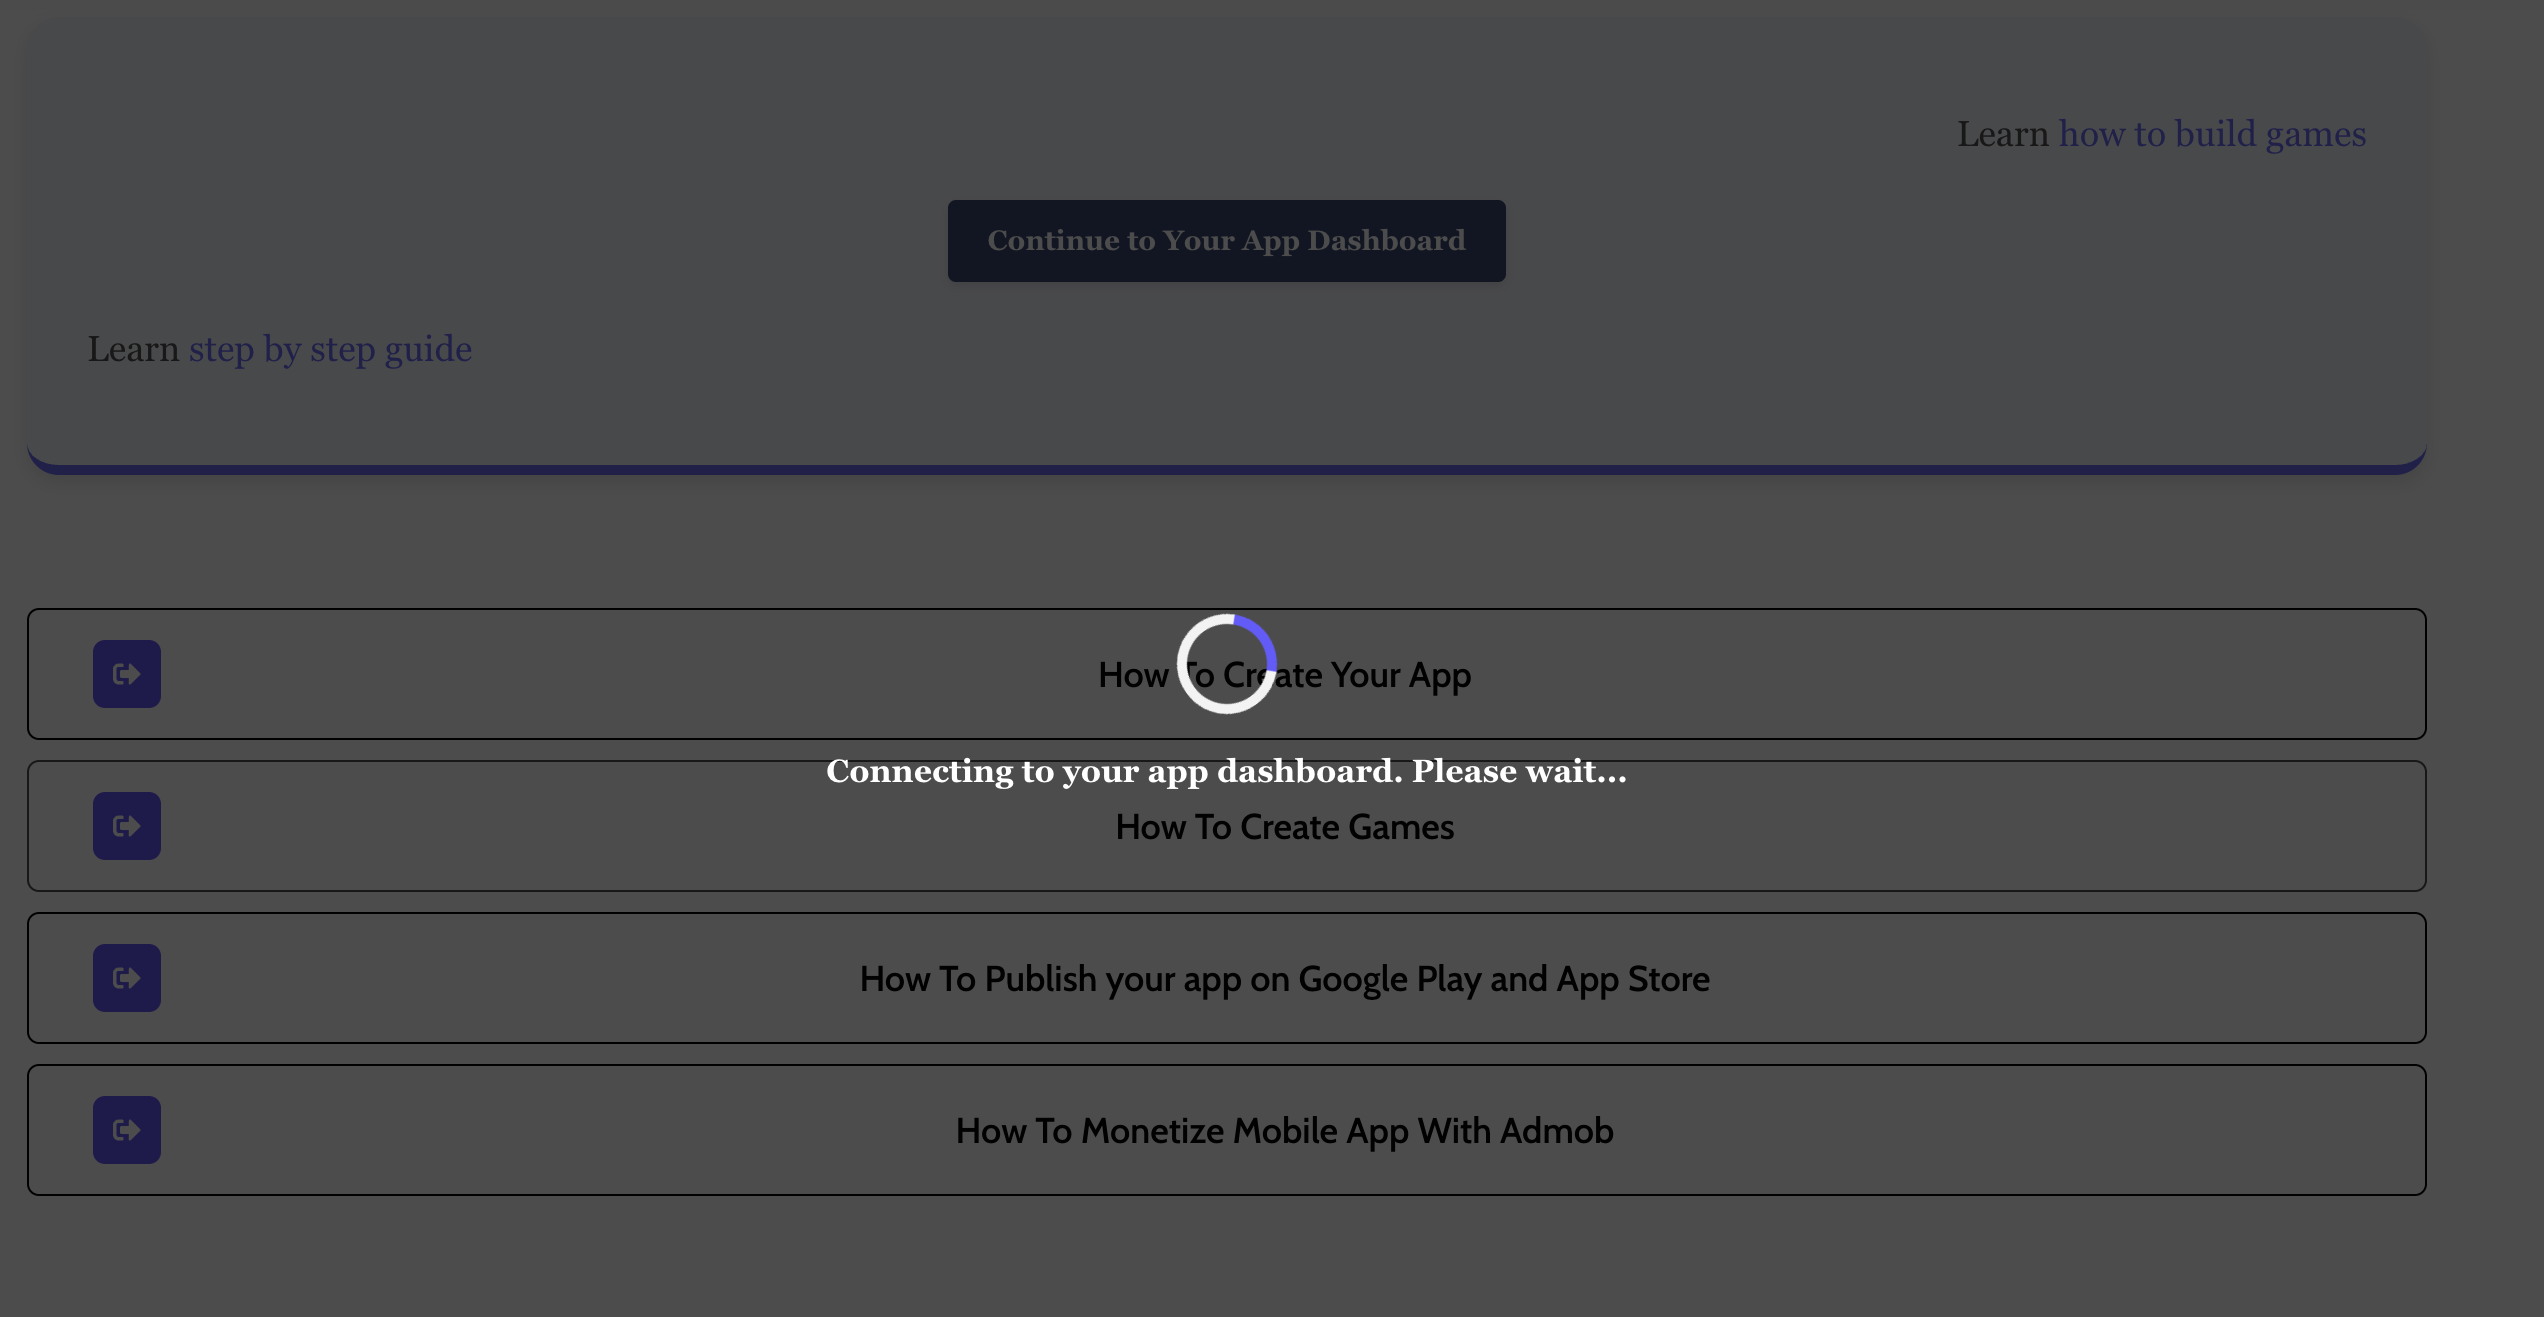
Task: Click the word 'Admob' in monetize title
Action: click(1557, 1131)
